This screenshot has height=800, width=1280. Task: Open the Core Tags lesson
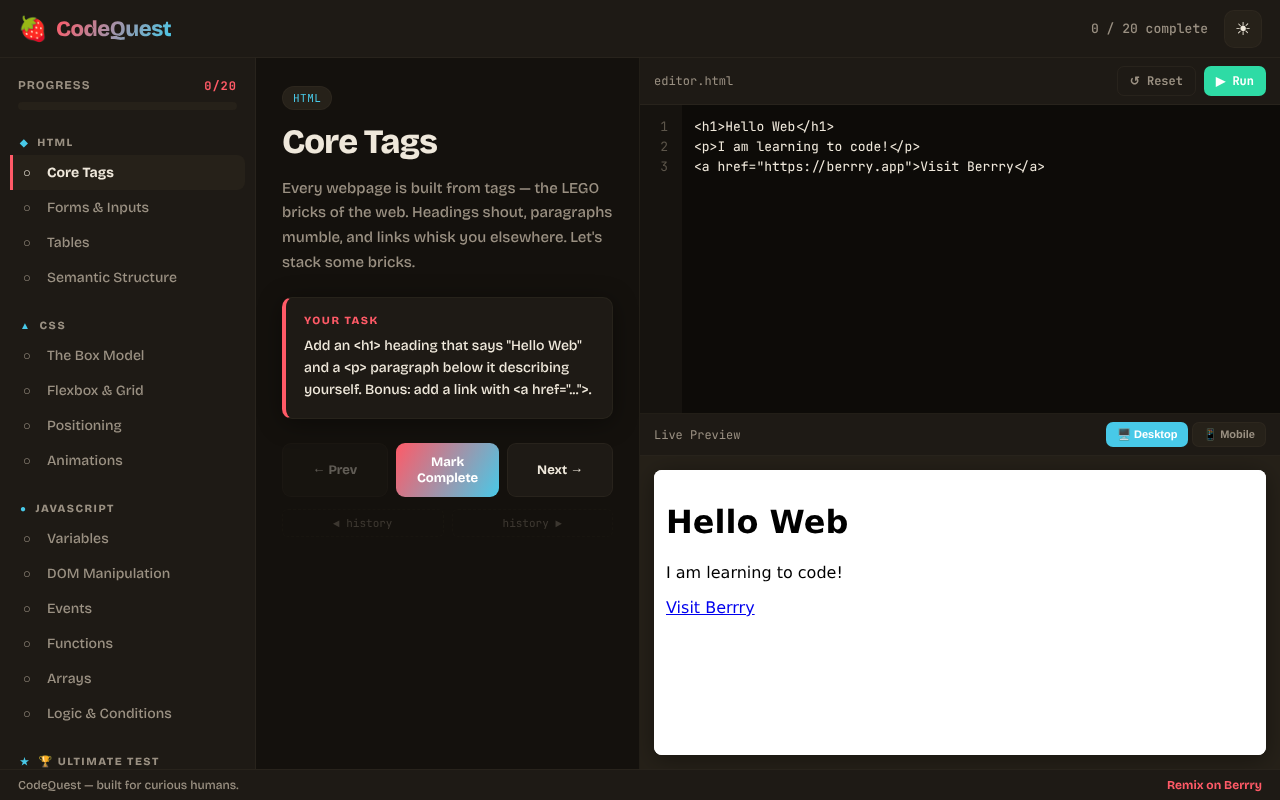(x=127, y=172)
